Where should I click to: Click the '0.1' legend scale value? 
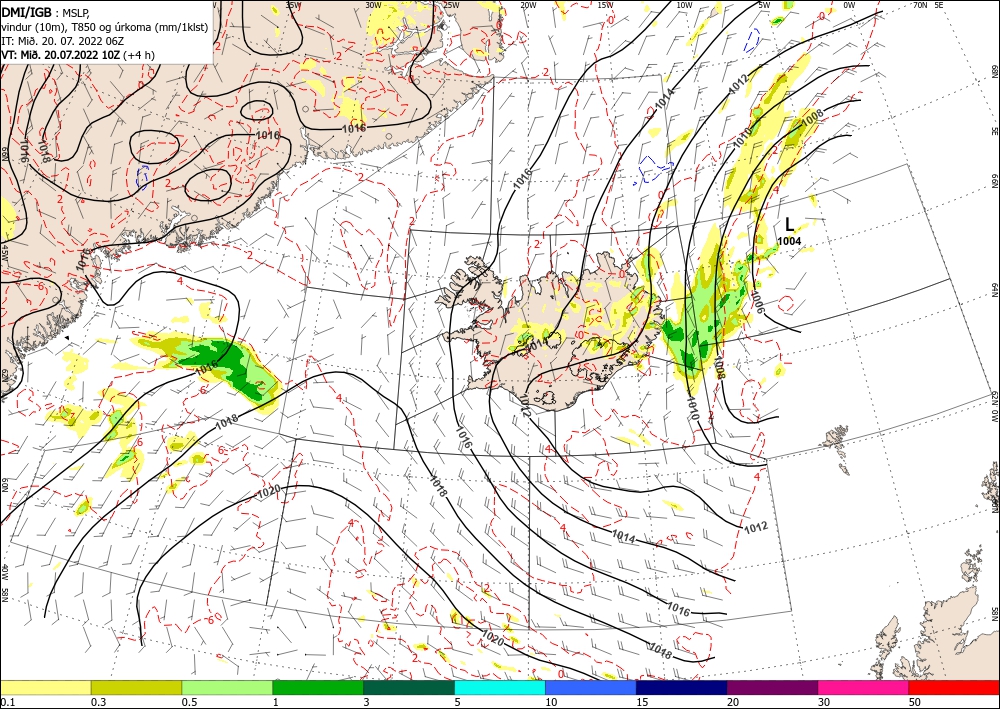[6, 702]
